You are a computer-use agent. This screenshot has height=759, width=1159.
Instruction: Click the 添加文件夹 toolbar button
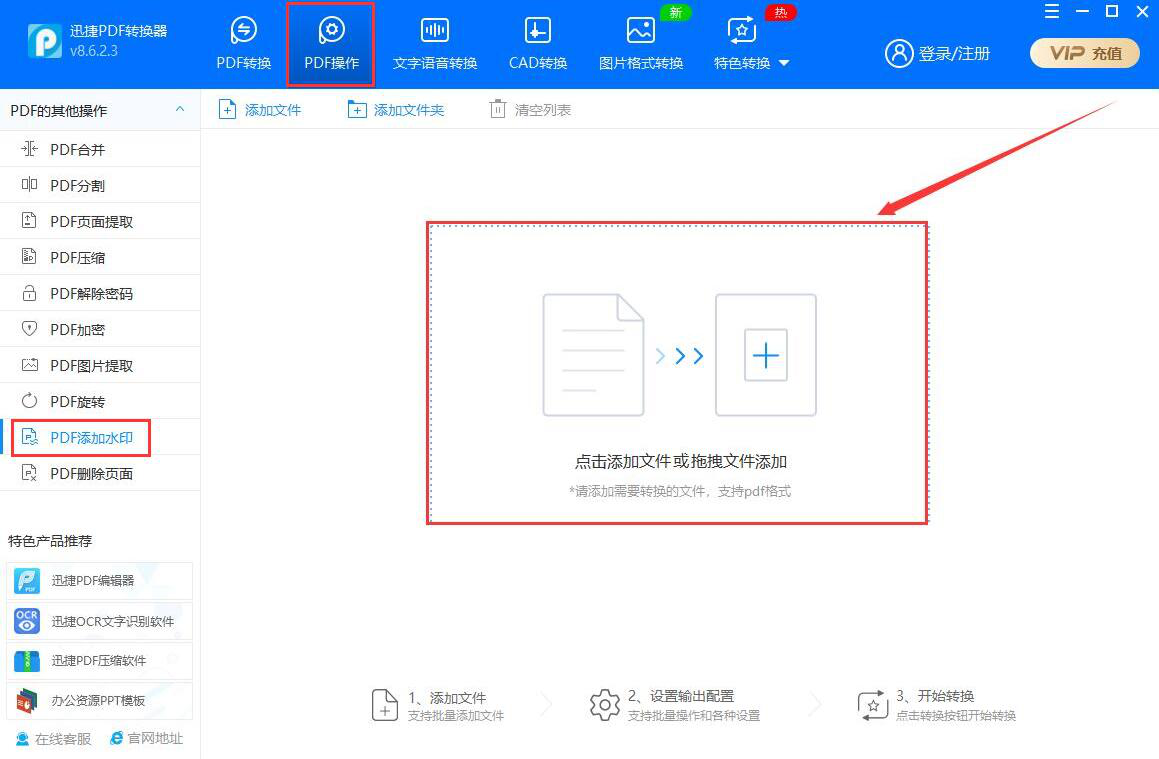pos(395,110)
